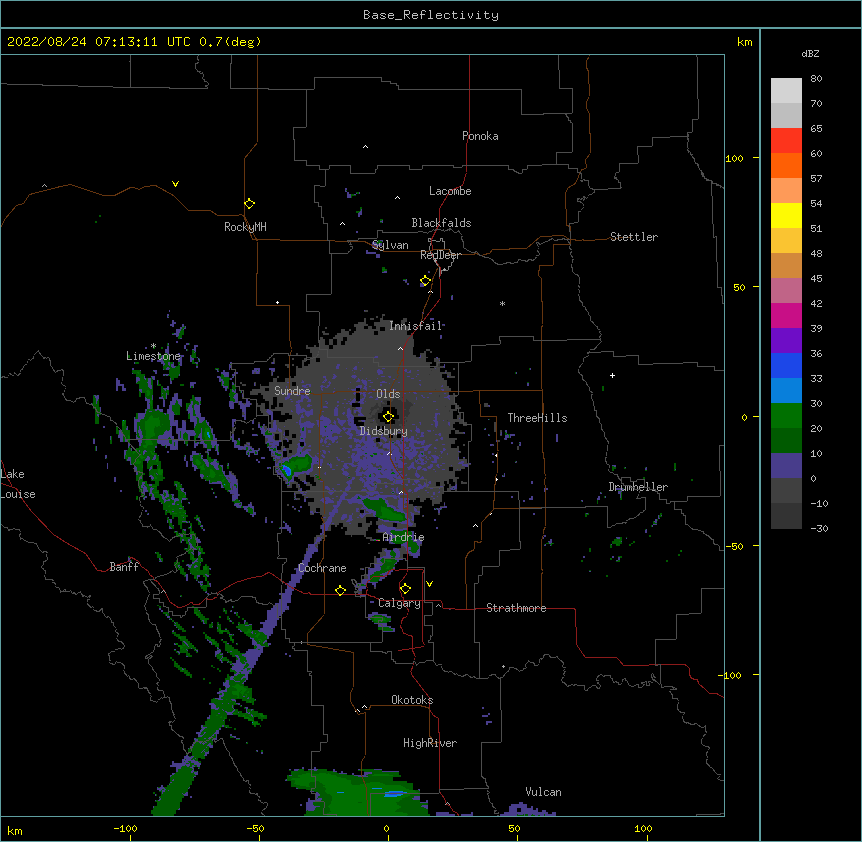Image resolution: width=862 pixels, height=842 pixels.
Task: Click the purple 39 dBZ legend swatch
Action: pos(786,340)
